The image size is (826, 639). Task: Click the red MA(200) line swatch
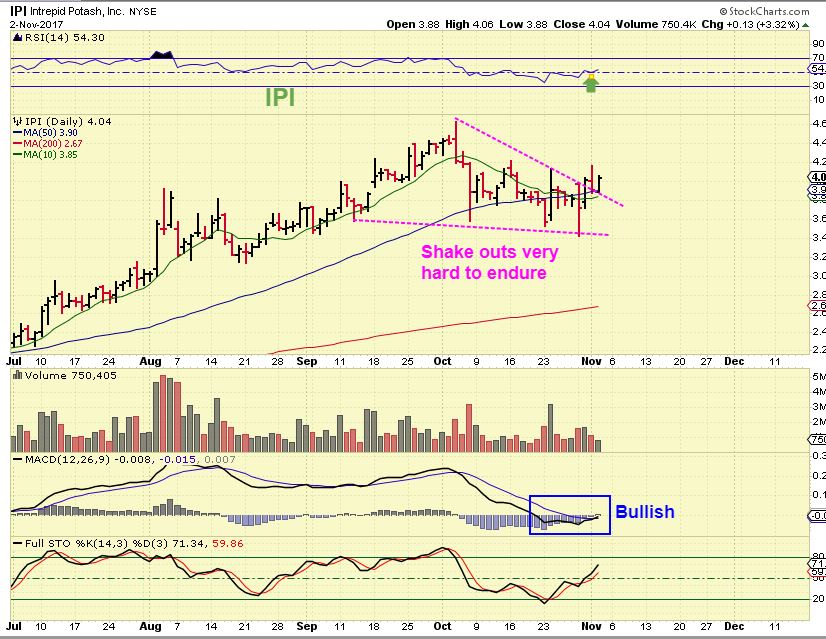click(x=18, y=144)
